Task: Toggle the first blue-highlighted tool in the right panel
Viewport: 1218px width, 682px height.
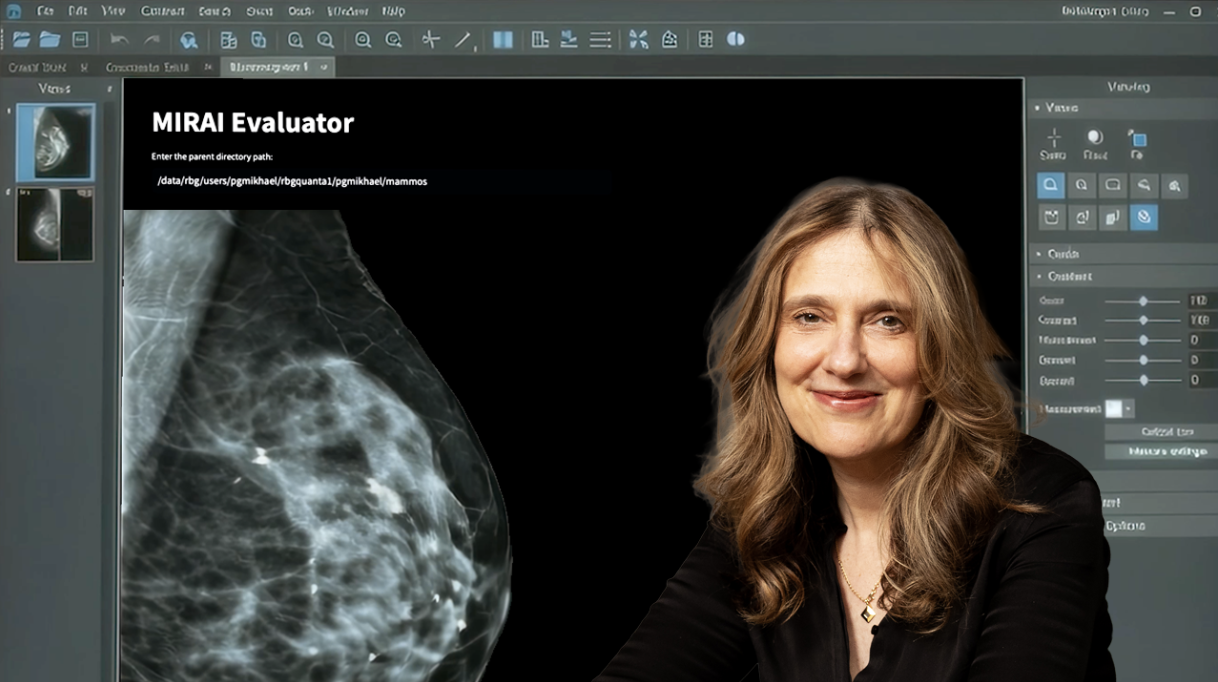Action: [1050, 185]
